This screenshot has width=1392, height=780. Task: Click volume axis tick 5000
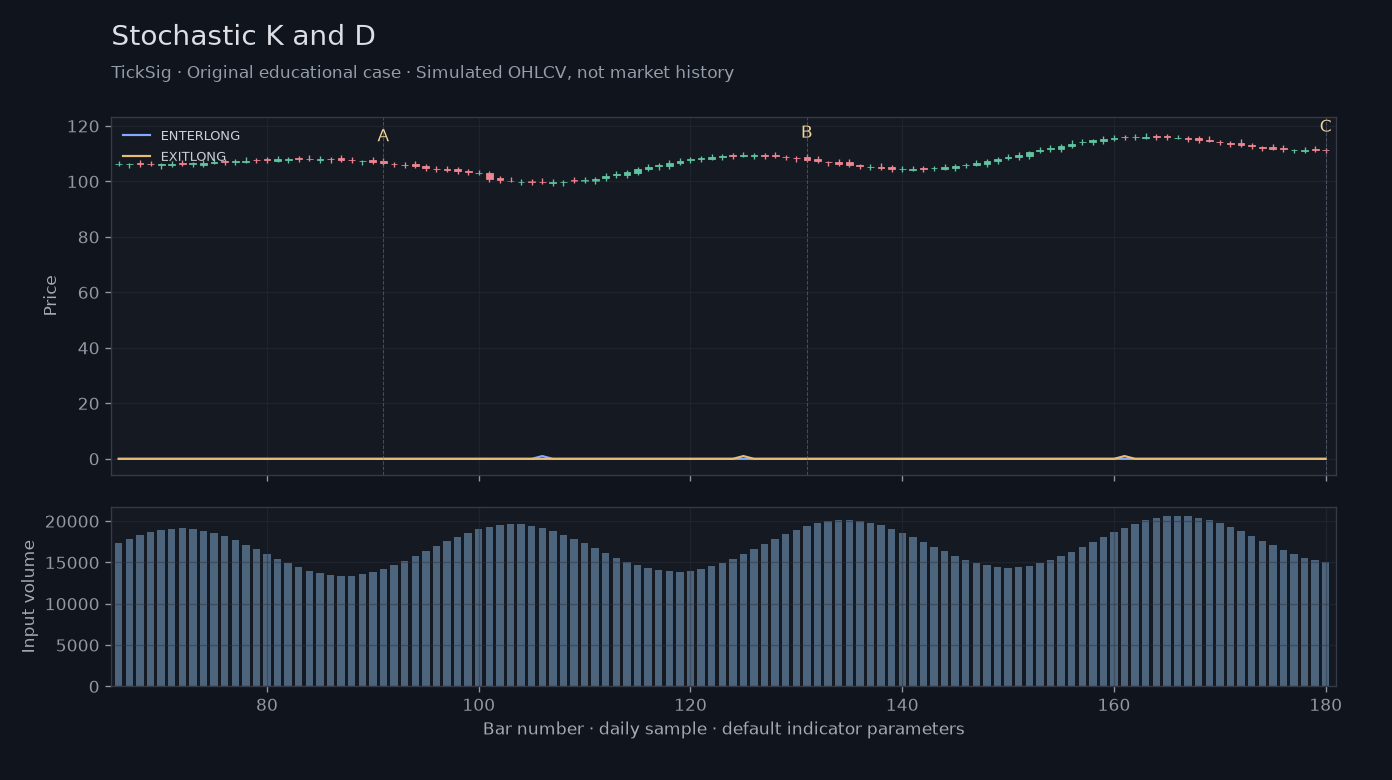coord(76,646)
